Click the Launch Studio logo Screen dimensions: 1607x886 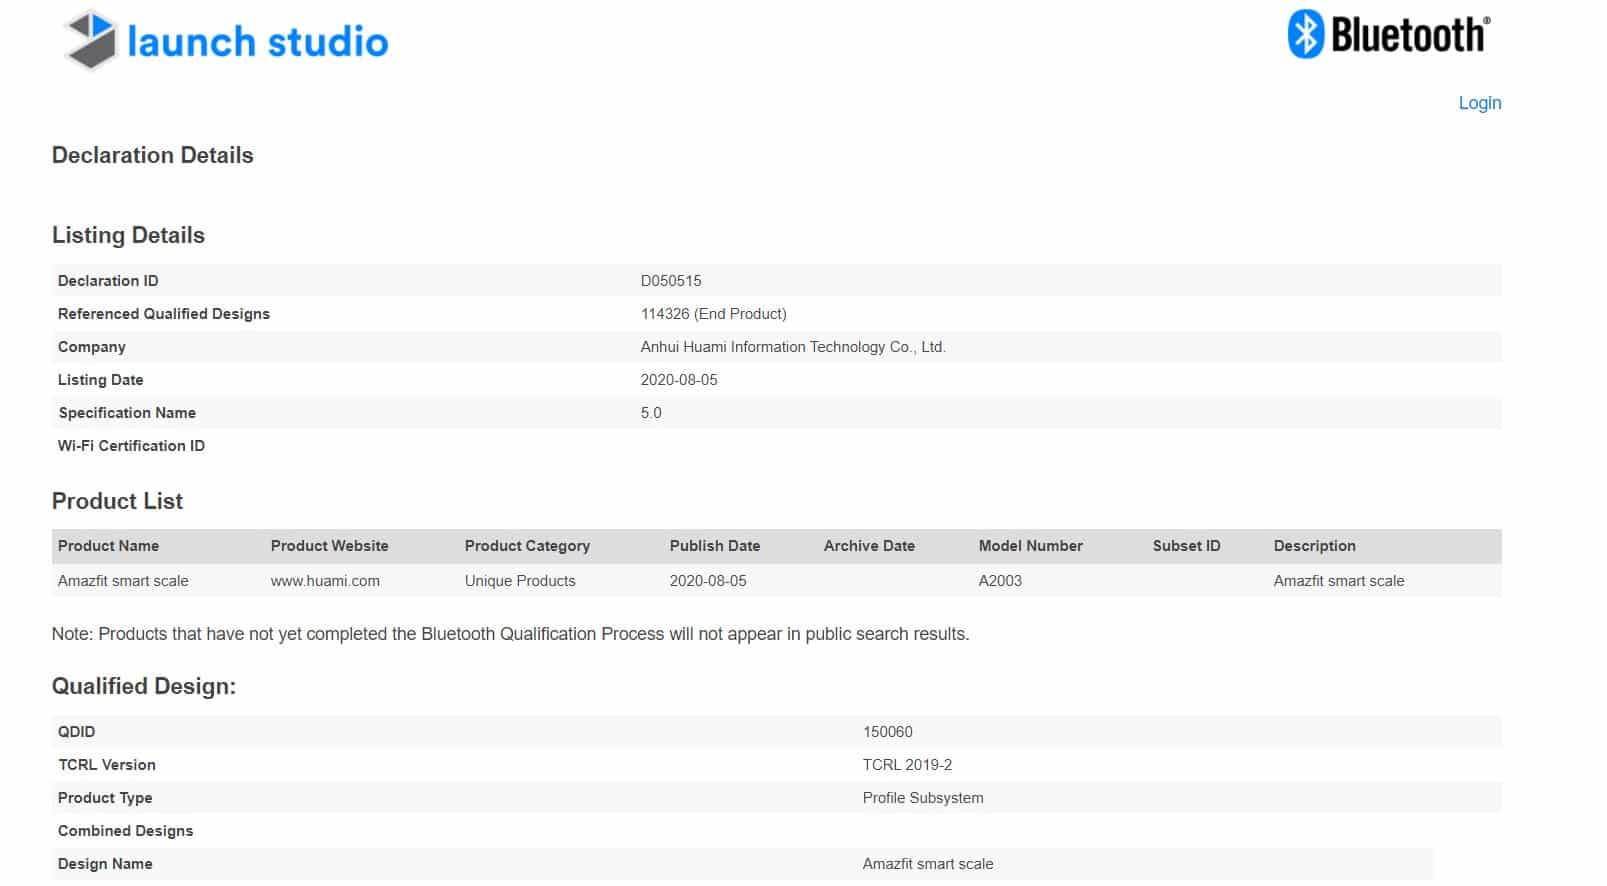226,40
